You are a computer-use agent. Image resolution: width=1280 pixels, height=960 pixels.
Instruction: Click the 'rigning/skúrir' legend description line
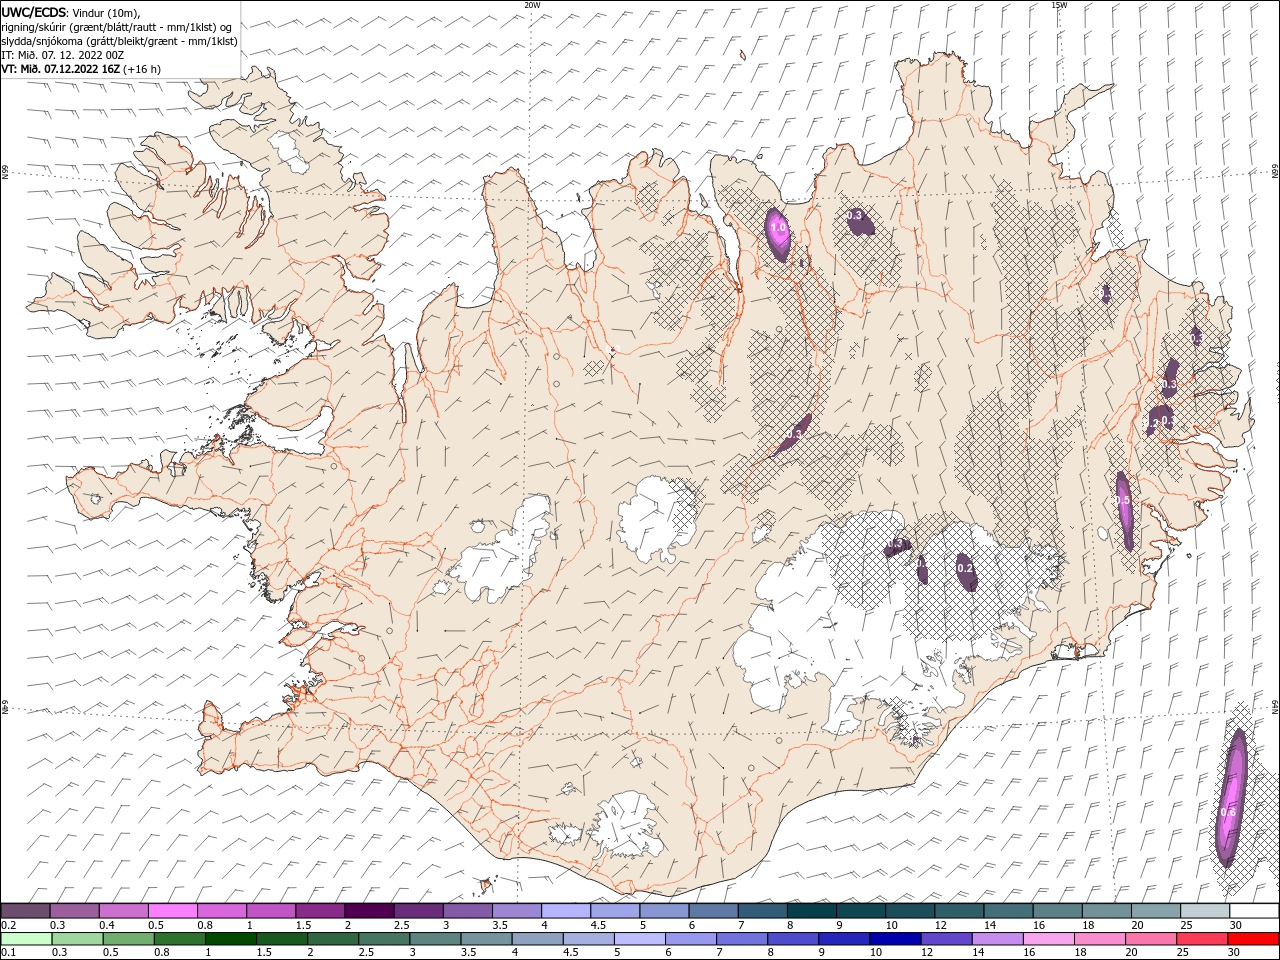pyautogui.click(x=116, y=26)
